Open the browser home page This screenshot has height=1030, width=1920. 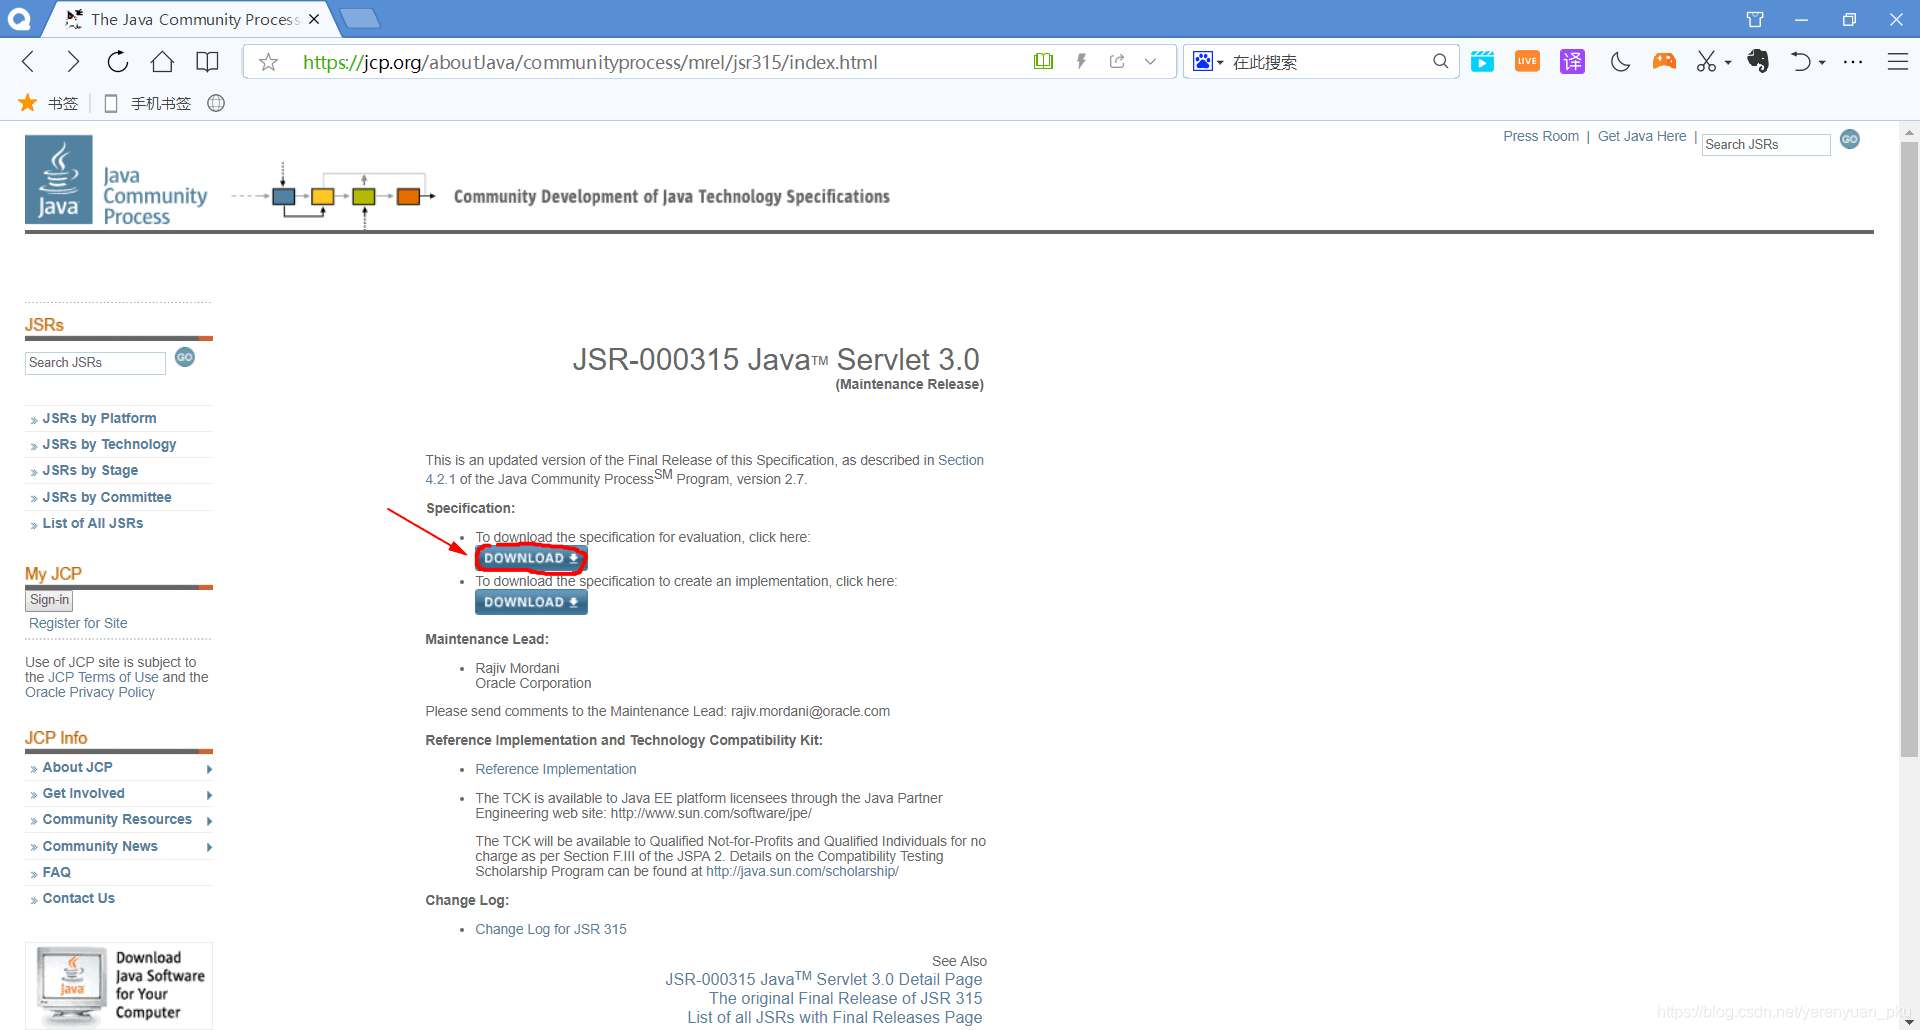click(162, 62)
